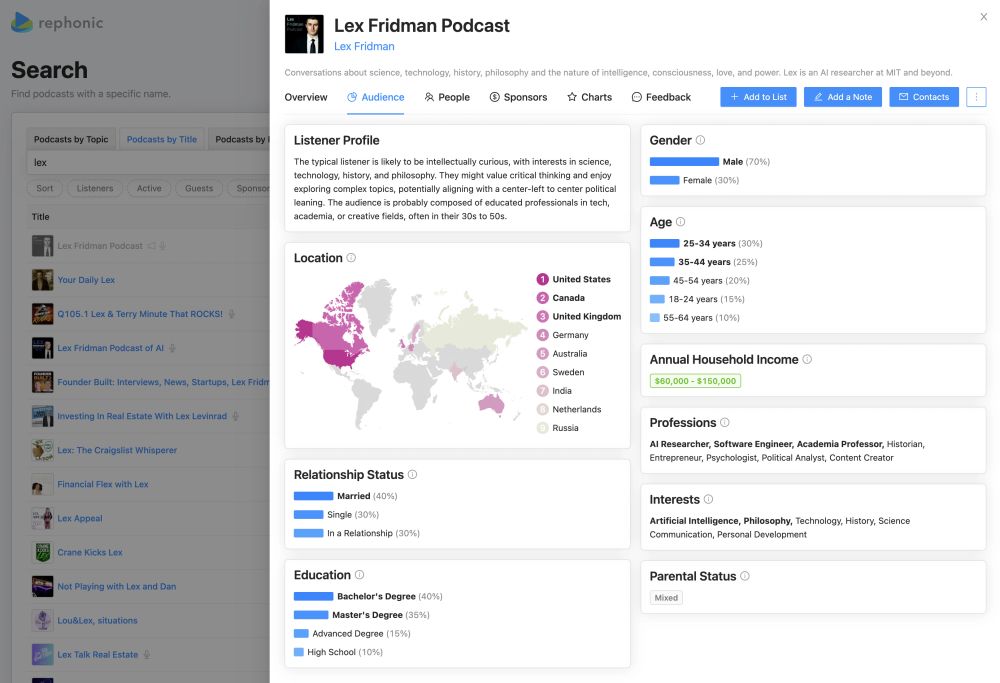Screen dimensions: 1000x683
Task: Open the Feedback tab
Action: (x=661, y=97)
